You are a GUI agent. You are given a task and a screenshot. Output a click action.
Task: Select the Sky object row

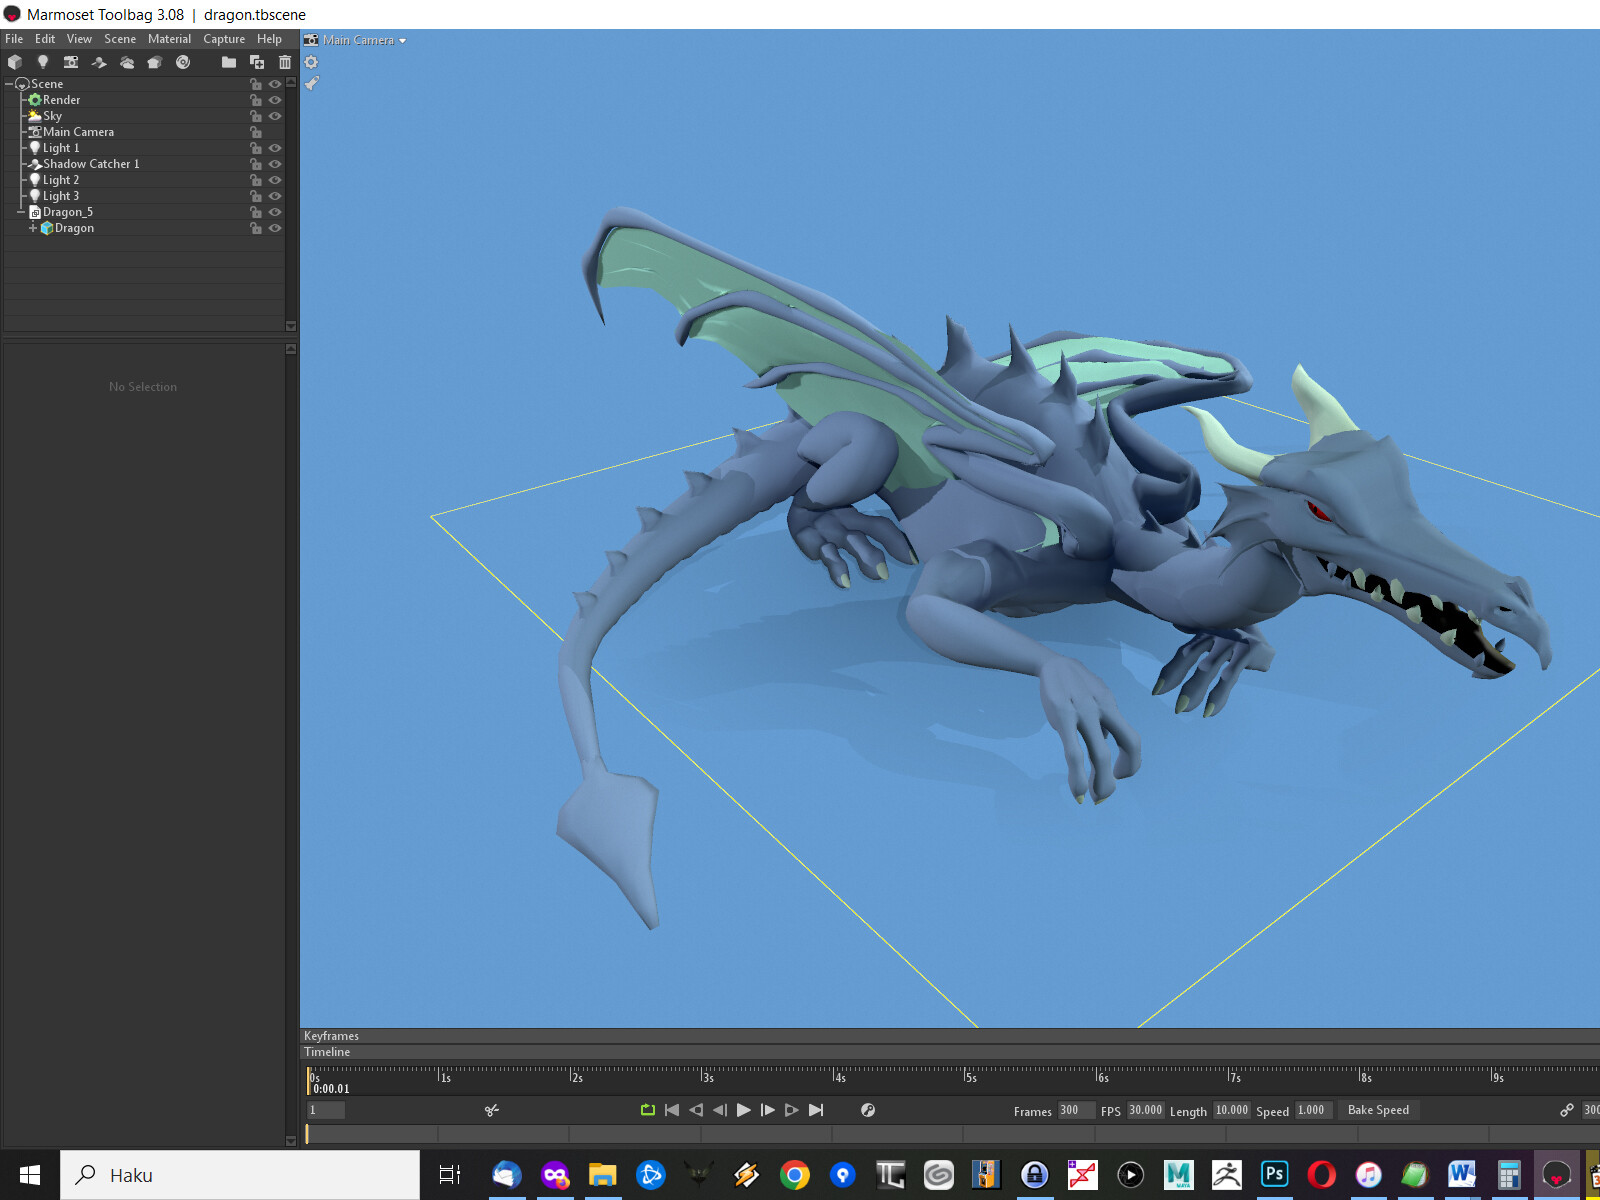pos(144,116)
